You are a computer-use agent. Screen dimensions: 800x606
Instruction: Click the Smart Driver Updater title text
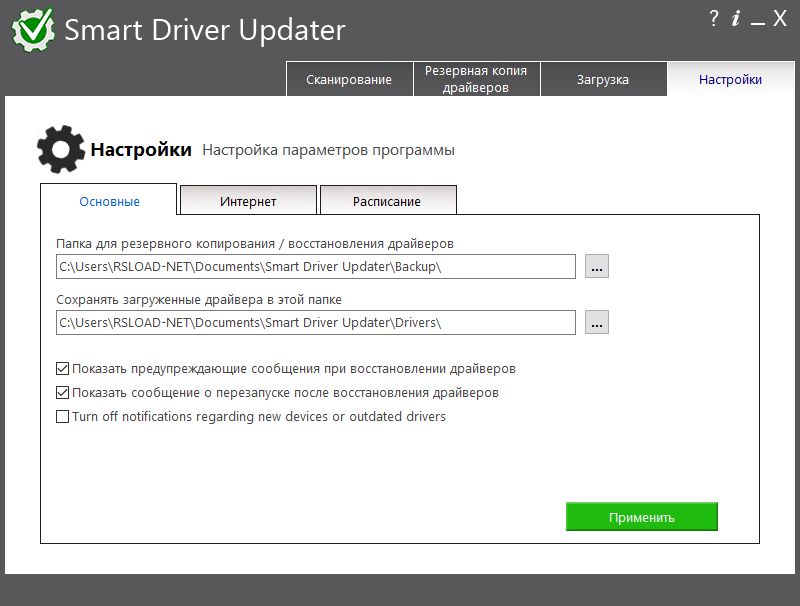click(x=205, y=30)
